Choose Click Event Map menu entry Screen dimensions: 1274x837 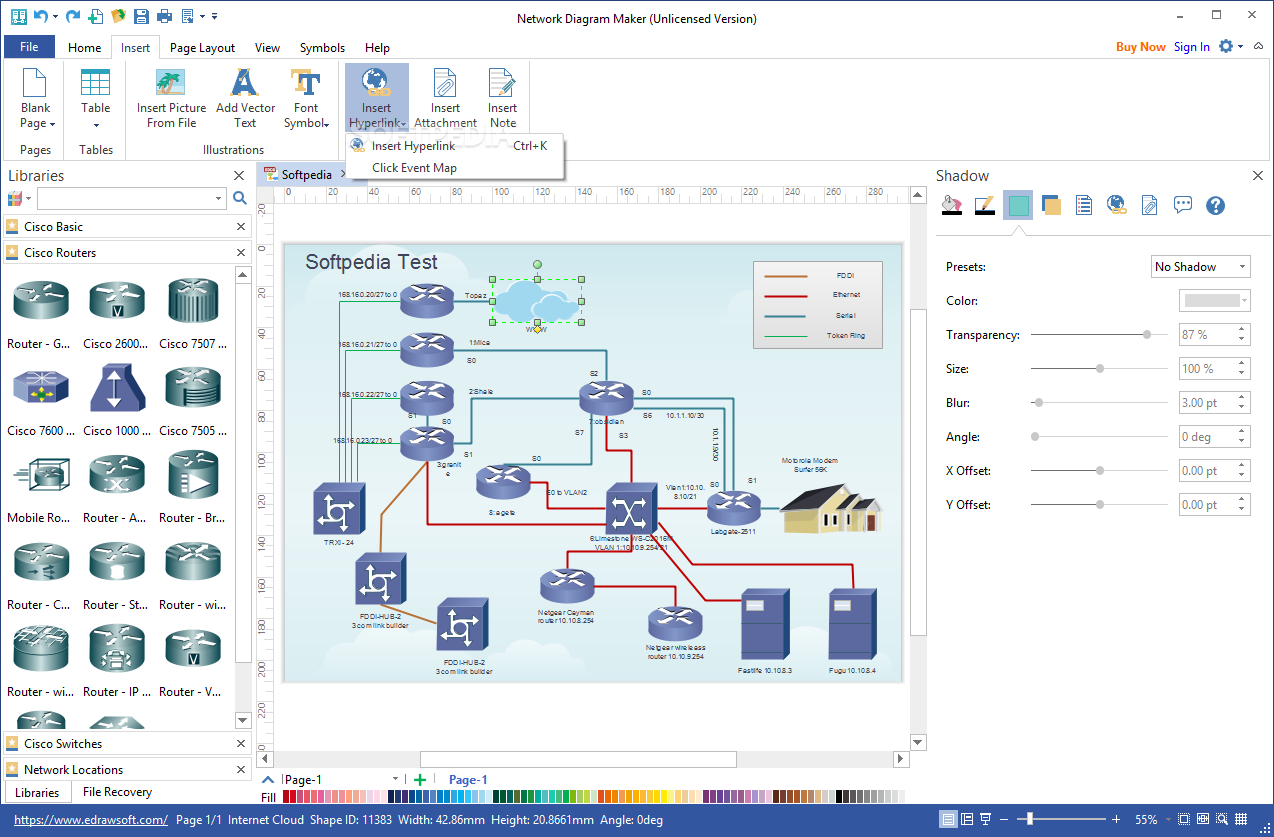click(x=455, y=168)
